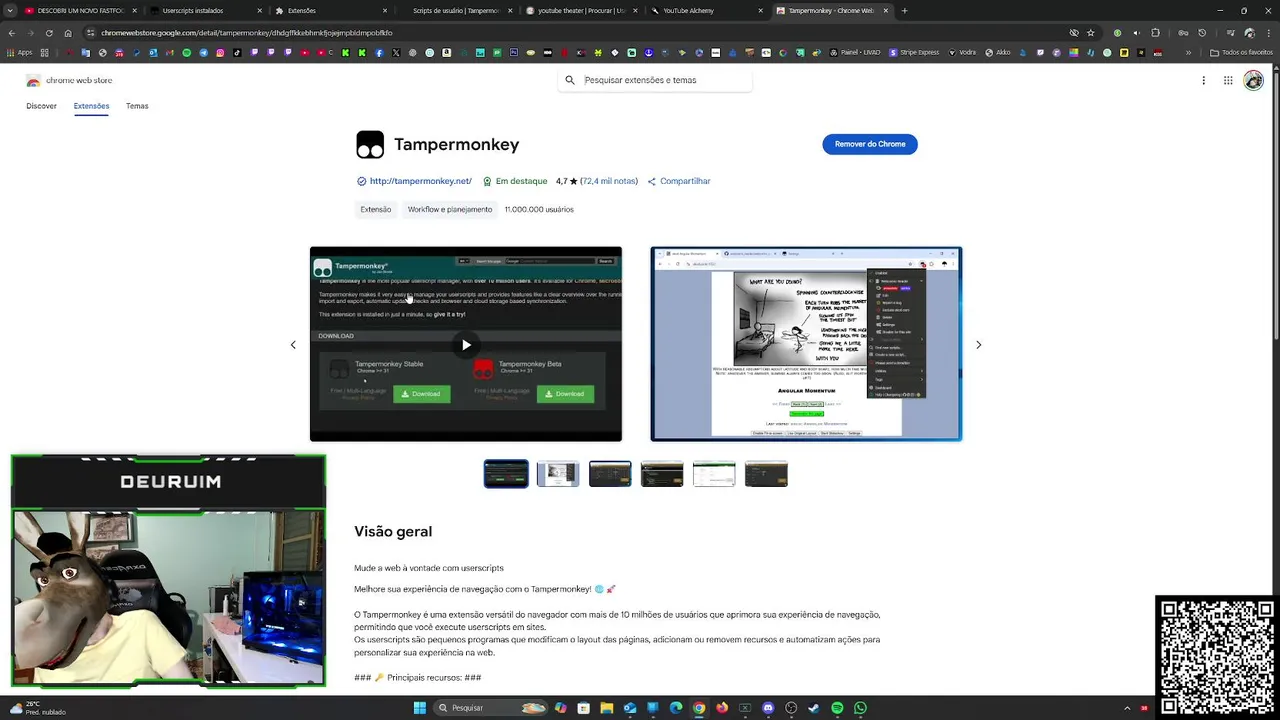Play the Tampermonkey promo video
This screenshot has height=720, width=1280.
[x=466, y=345]
